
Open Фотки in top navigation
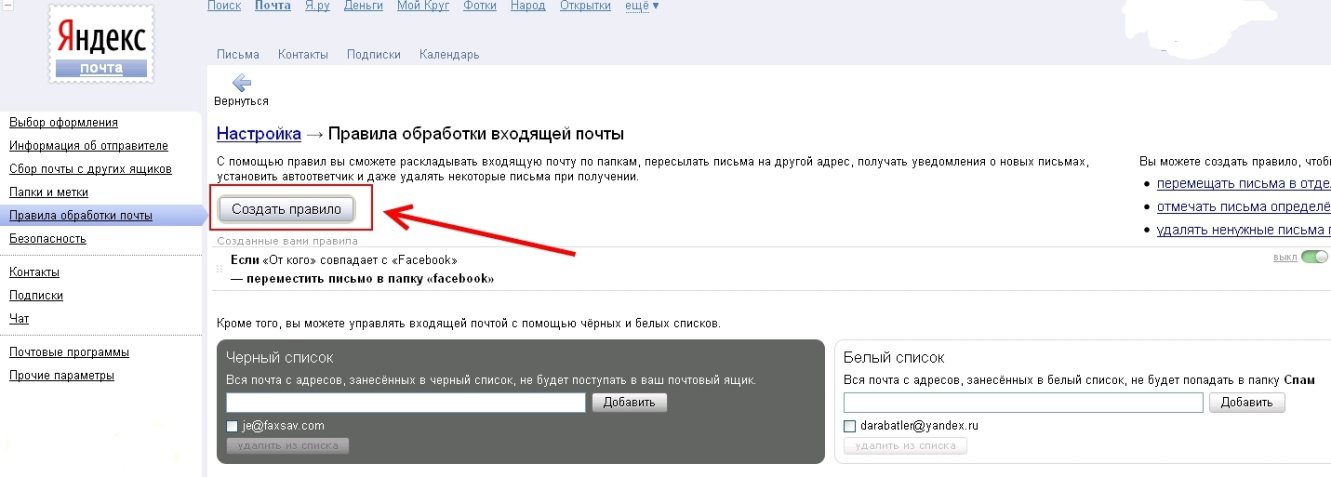[482, 7]
